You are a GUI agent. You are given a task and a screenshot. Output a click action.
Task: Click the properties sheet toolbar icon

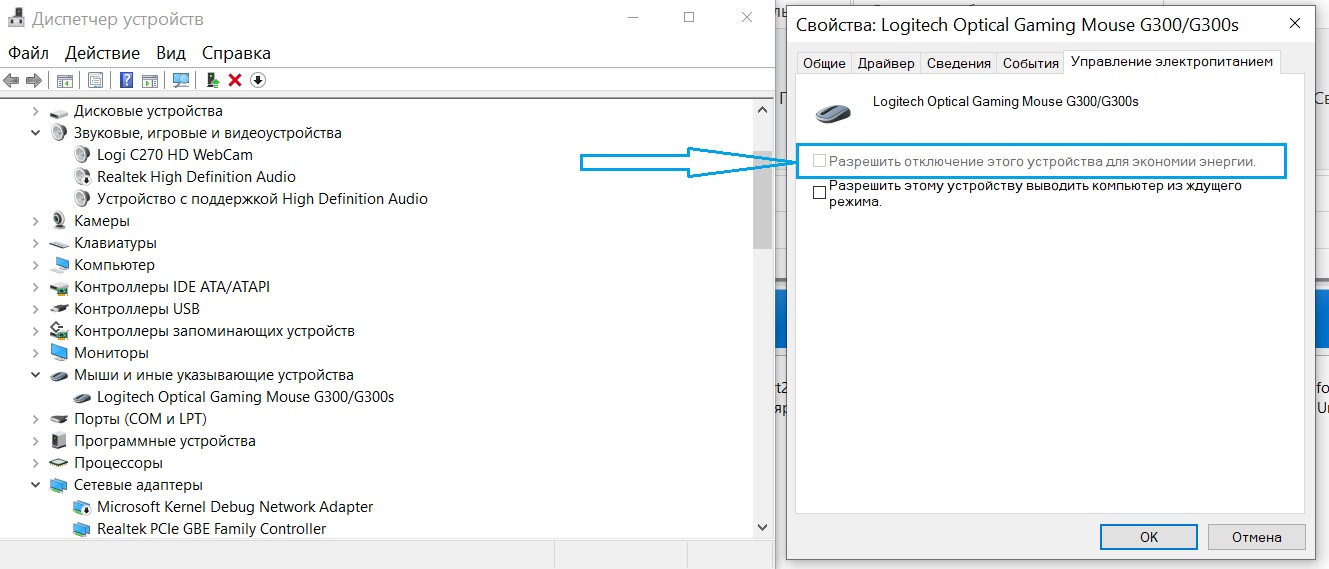(95, 80)
